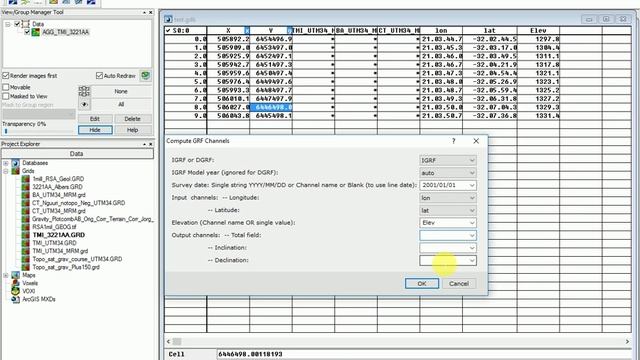Click the group selection icon beside None
640x360 pixels.
(x=84, y=91)
